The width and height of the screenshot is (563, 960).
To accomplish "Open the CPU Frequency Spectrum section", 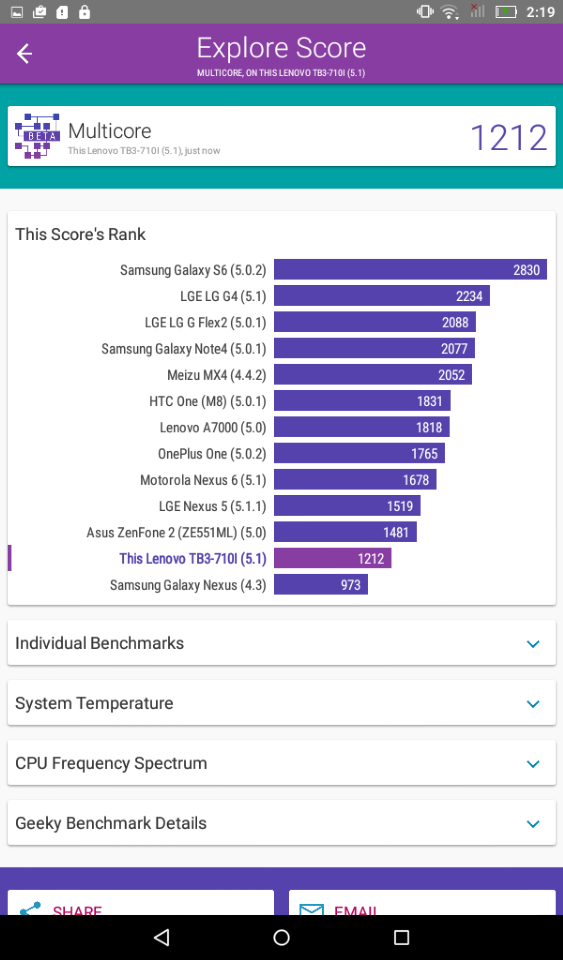I will (x=282, y=763).
